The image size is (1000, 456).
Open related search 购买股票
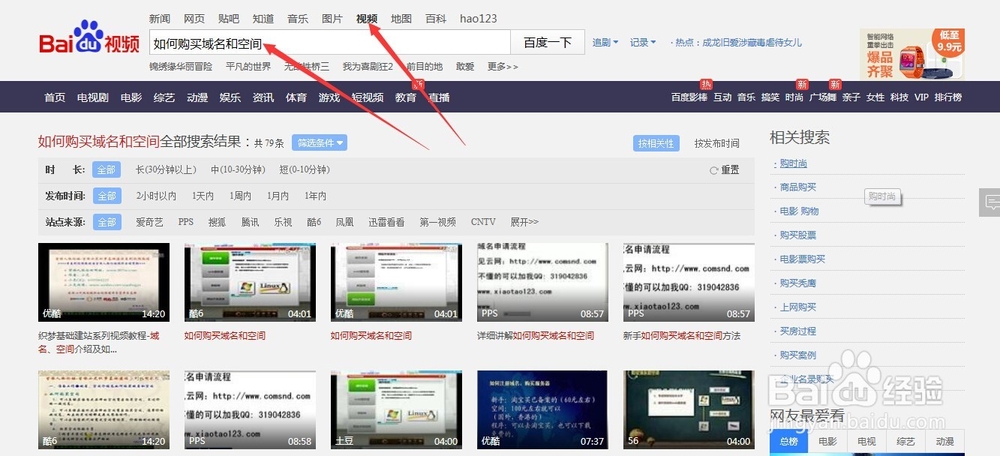pos(798,235)
